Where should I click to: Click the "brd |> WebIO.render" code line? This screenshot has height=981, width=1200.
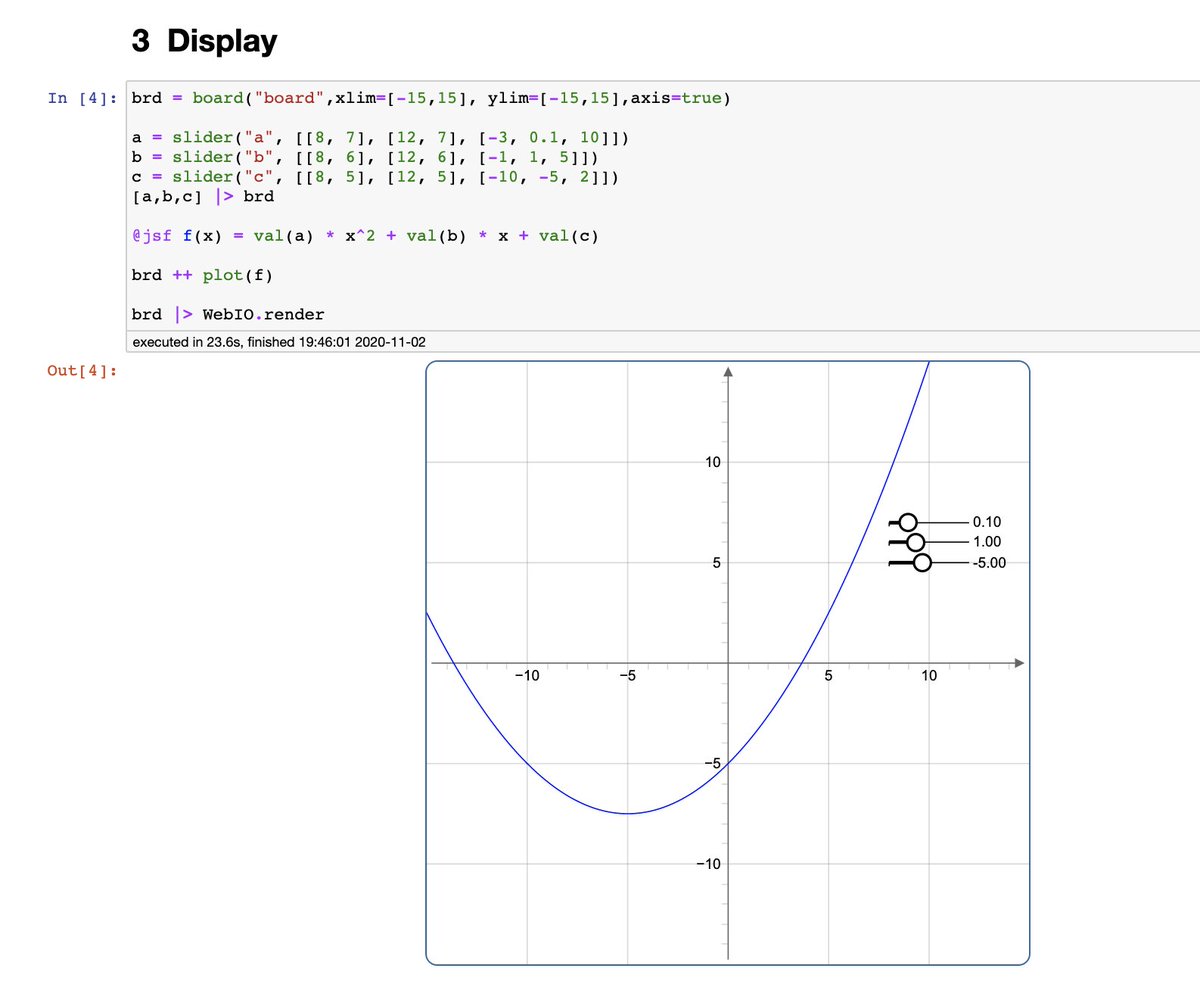[x=228, y=314]
